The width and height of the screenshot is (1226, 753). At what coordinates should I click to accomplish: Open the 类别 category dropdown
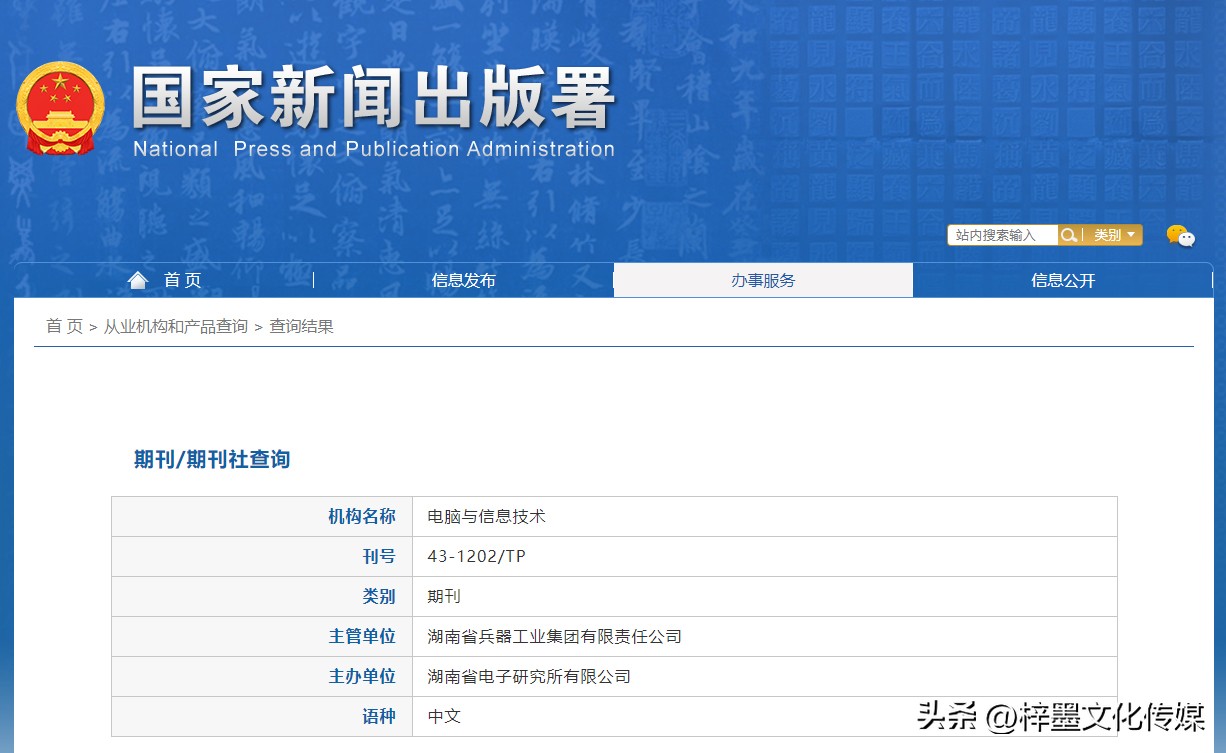point(1108,234)
